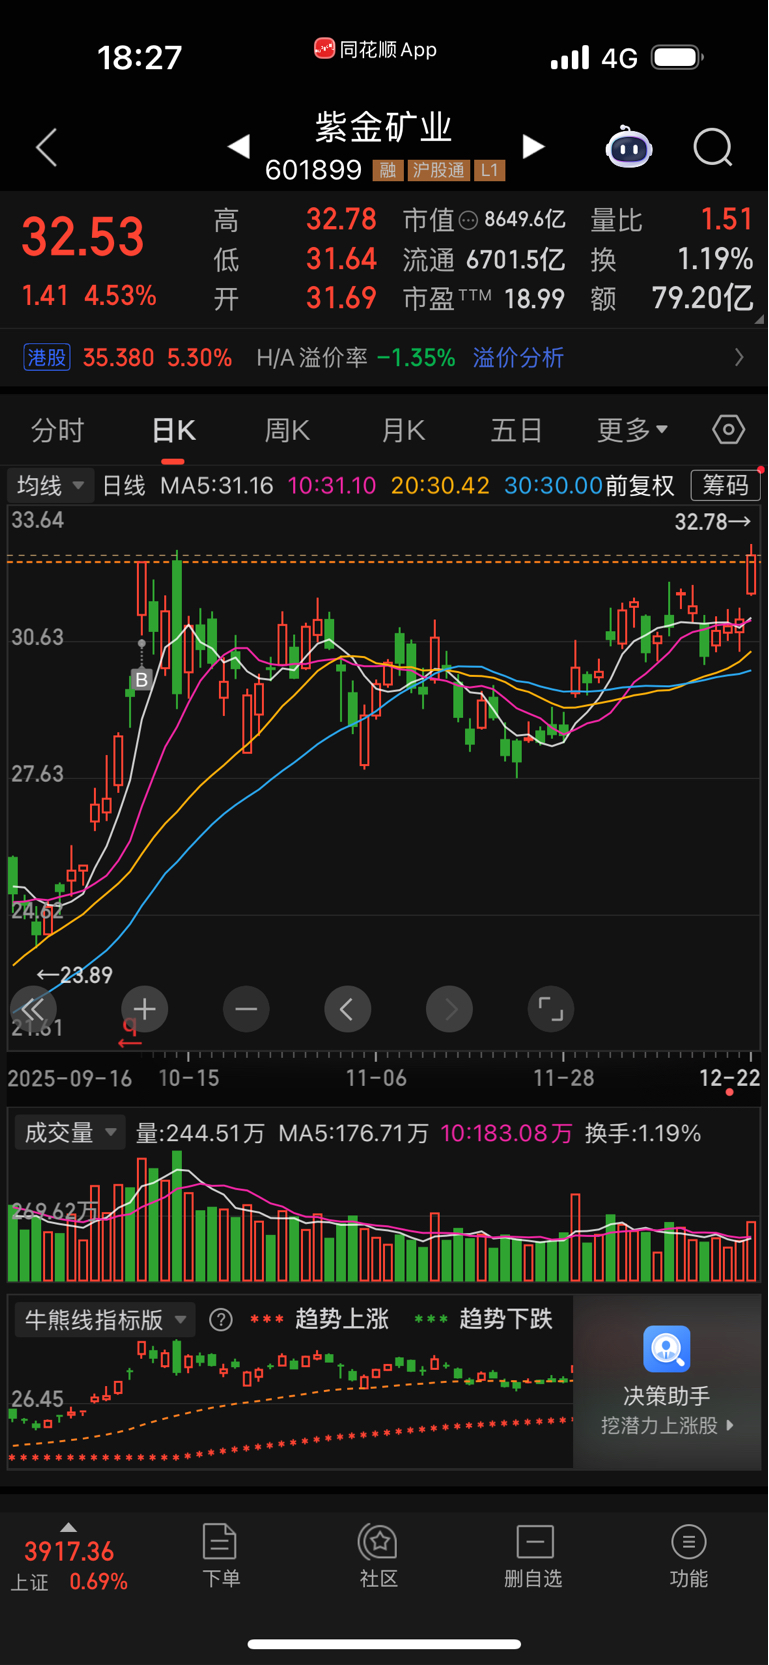
Task: Tap stock code 601899
Action: (x=313, y=170)
